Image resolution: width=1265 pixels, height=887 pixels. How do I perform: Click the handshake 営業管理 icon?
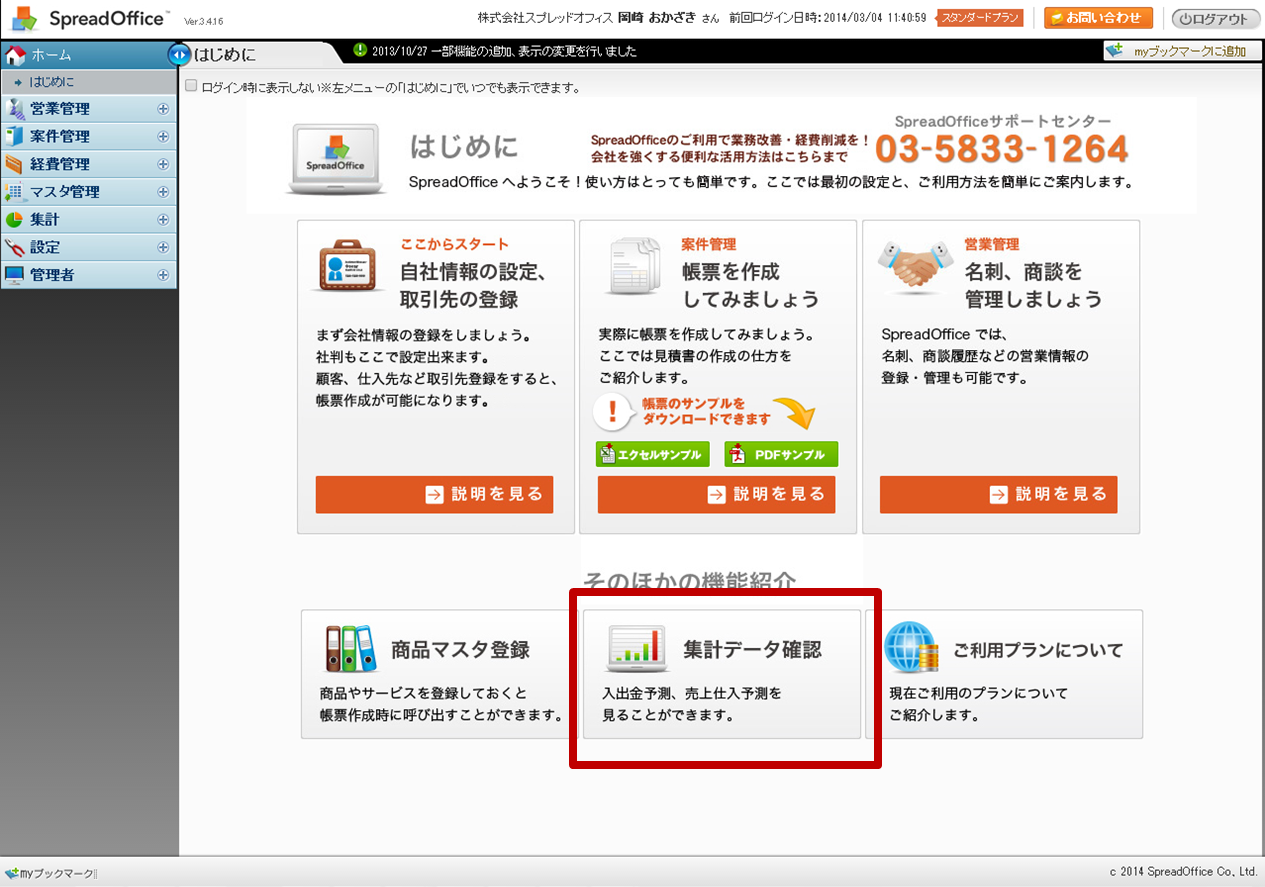pyautogui.click(x=914, y=266)
